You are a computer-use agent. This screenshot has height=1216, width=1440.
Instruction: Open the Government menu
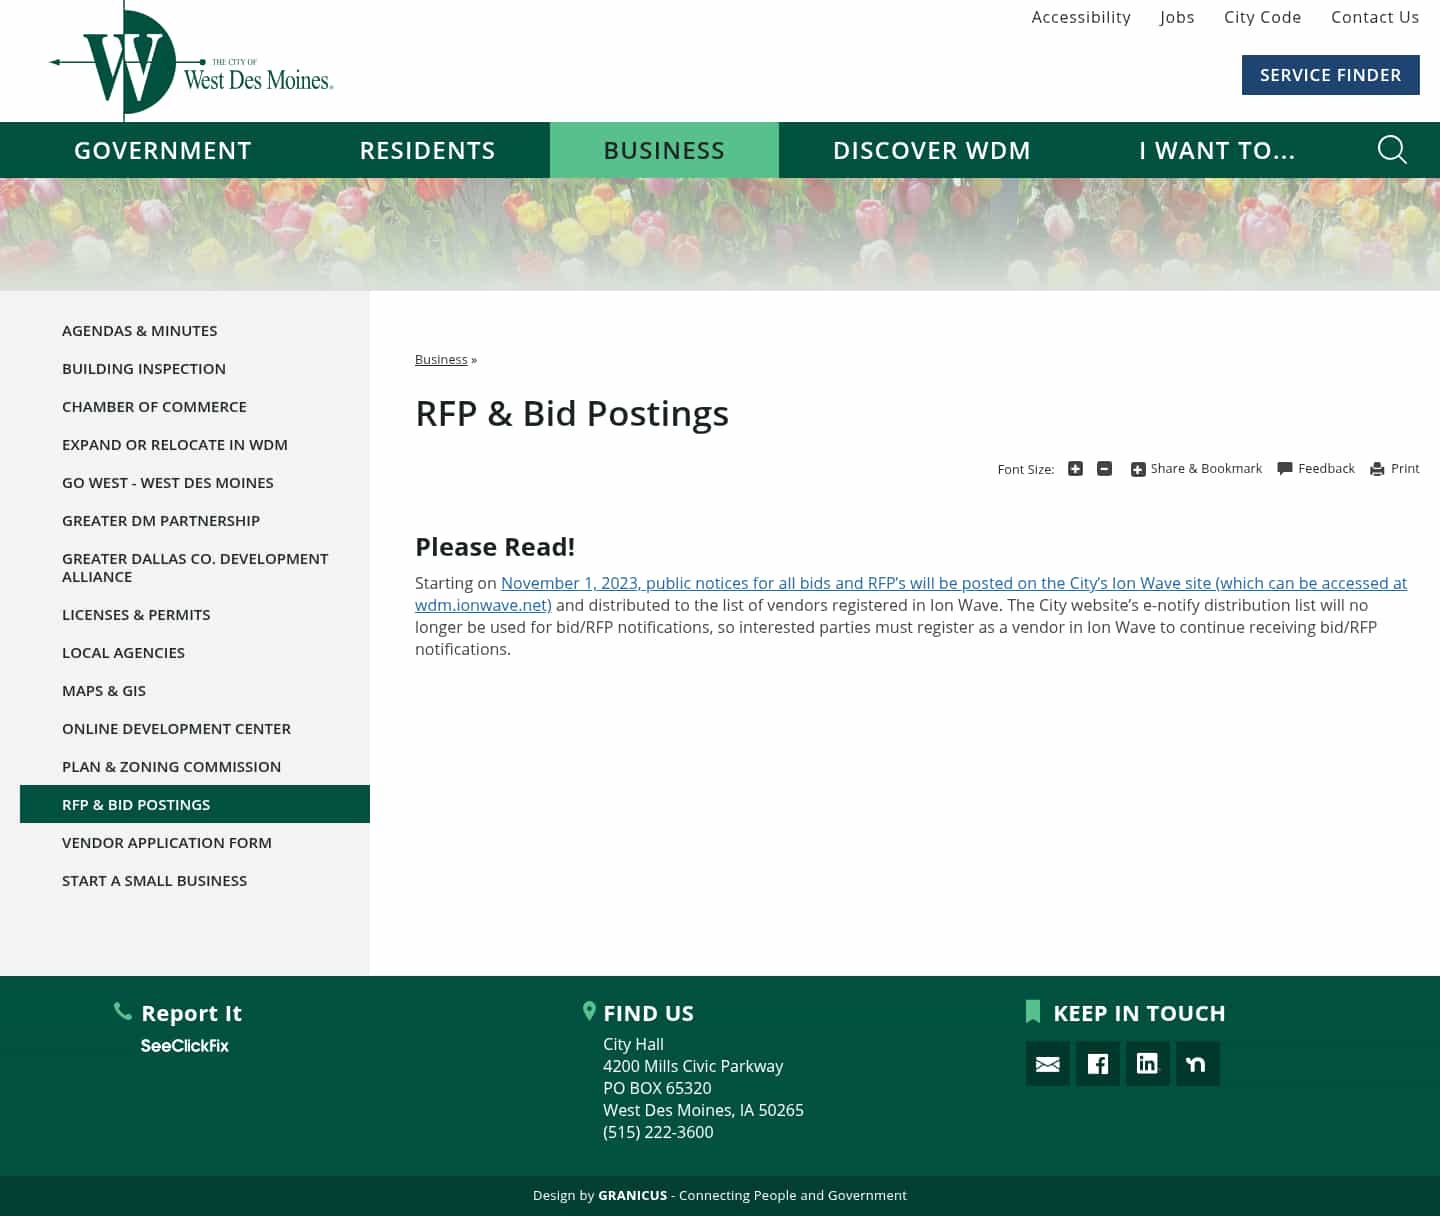[x=163, y=150]
